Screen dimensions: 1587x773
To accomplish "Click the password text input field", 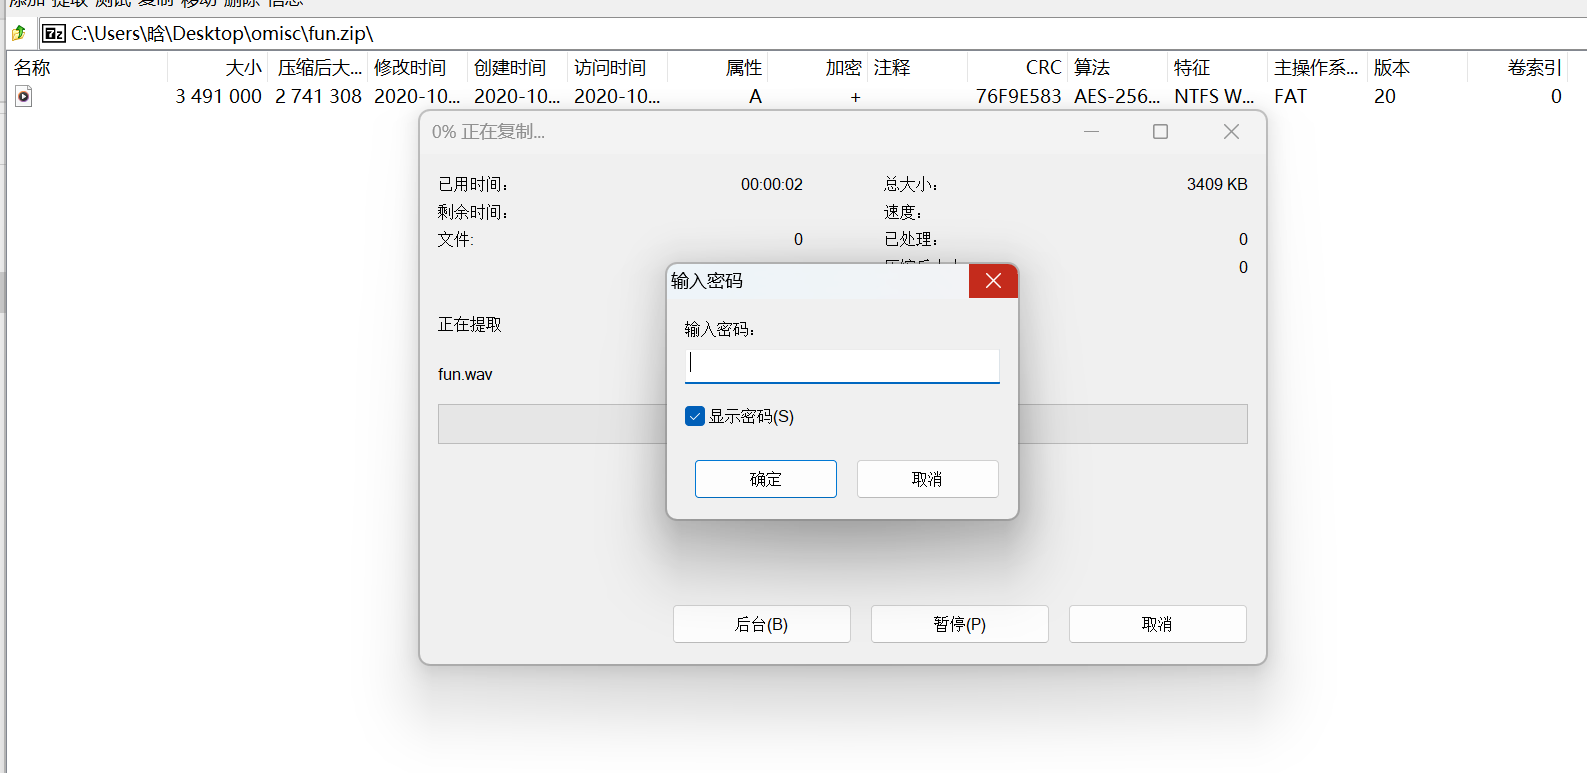I will [842, 365].
